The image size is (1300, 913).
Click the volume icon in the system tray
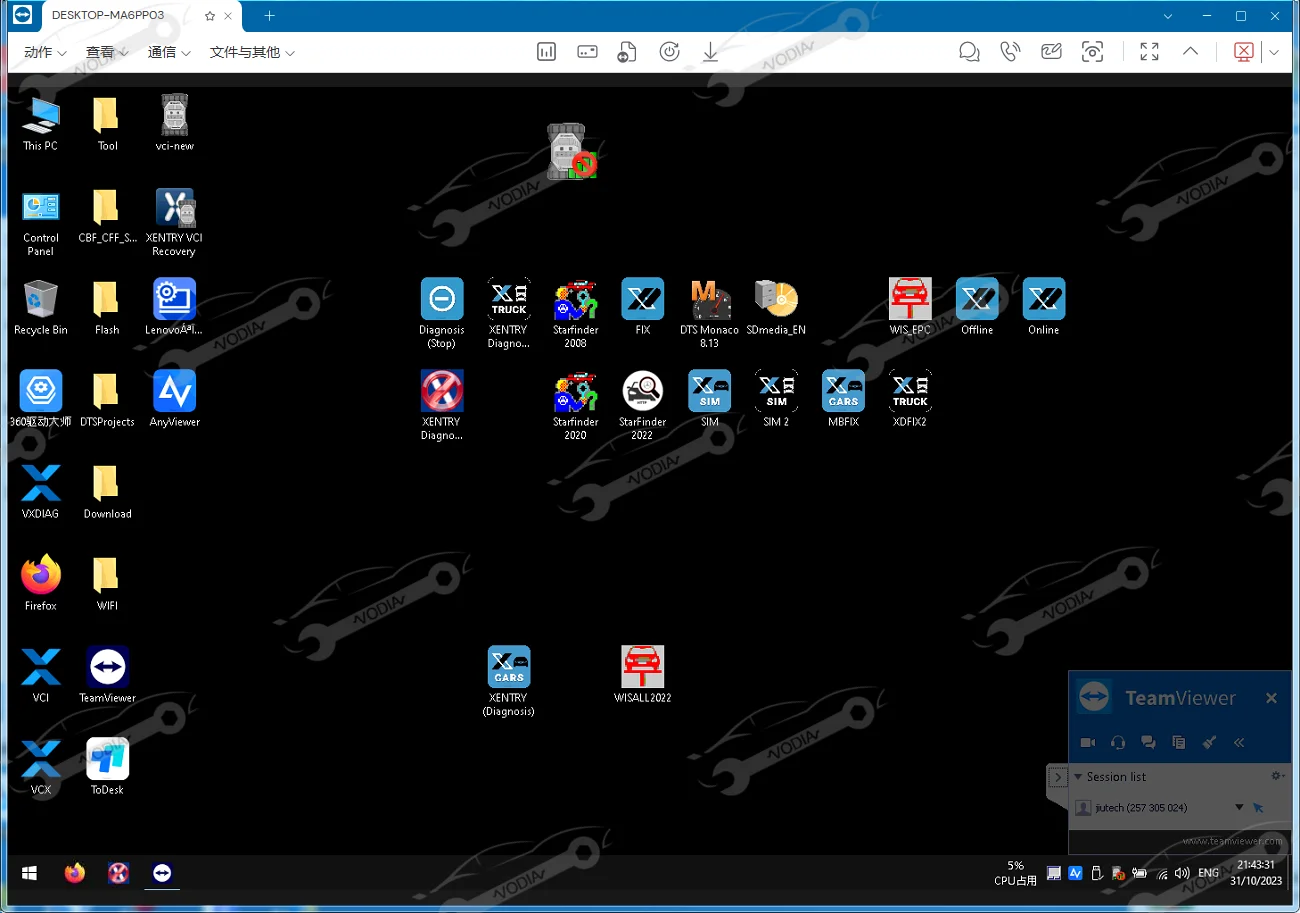[1182, 873]
